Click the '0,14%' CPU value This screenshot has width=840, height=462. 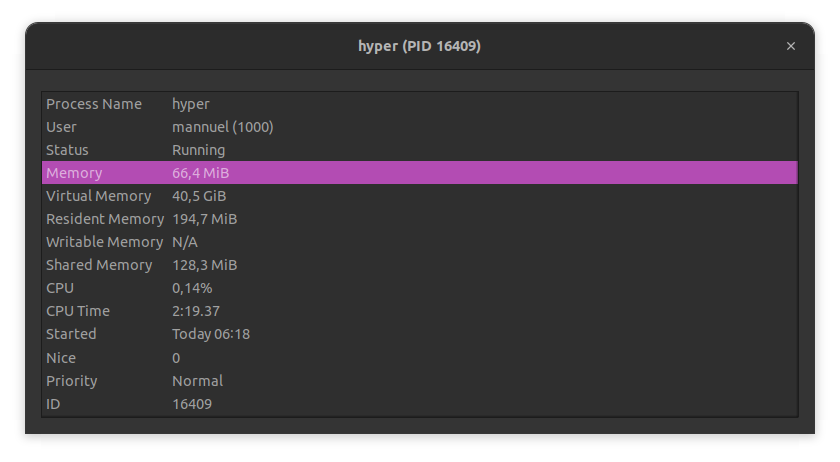pos(192,288)
